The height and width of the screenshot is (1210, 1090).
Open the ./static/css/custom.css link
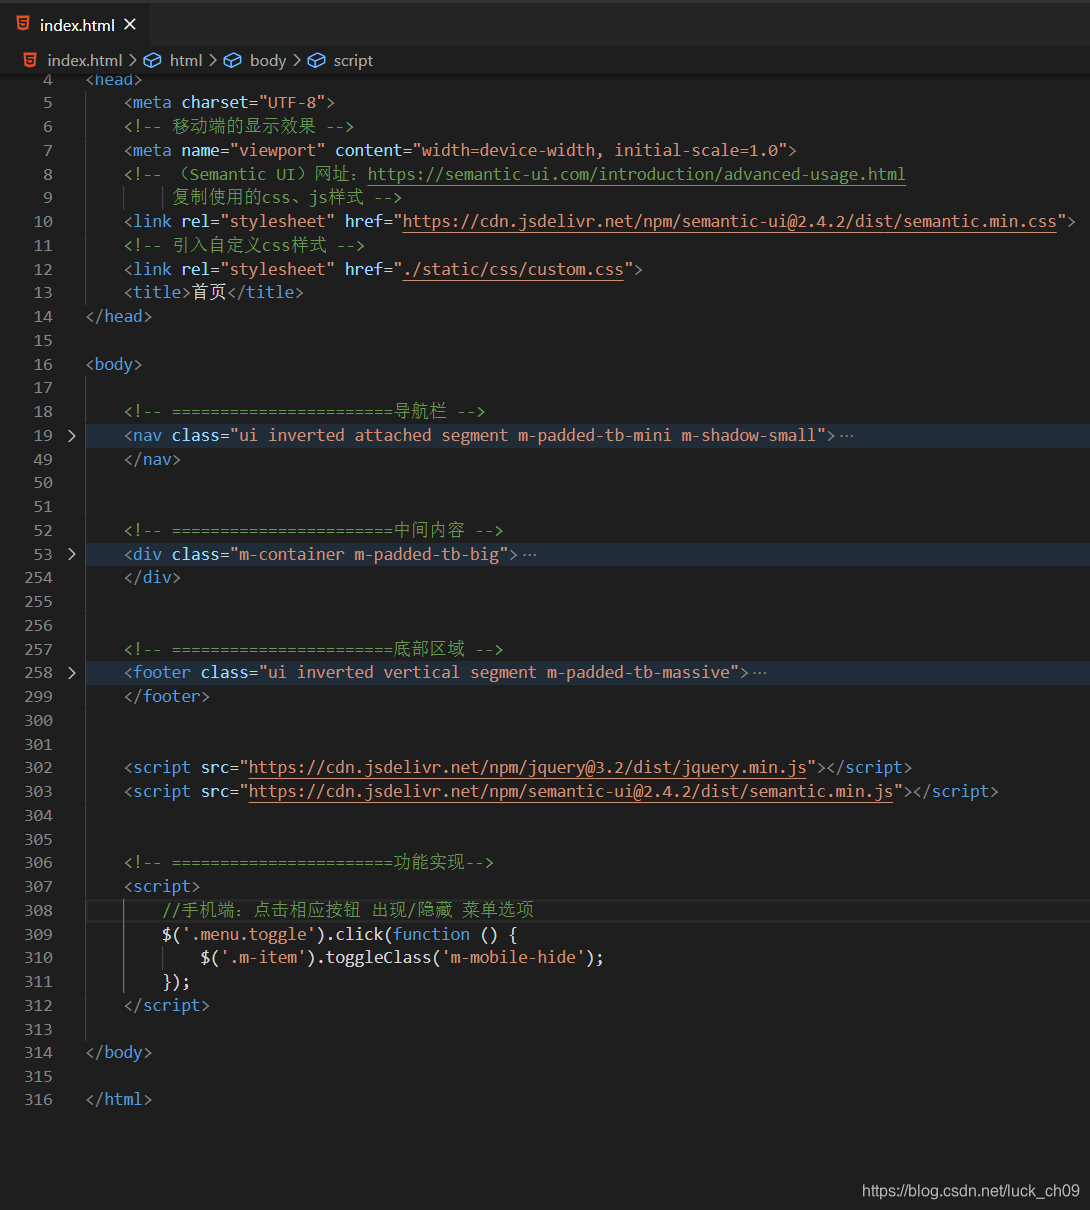pyautogui.click(x=513, y=269)
